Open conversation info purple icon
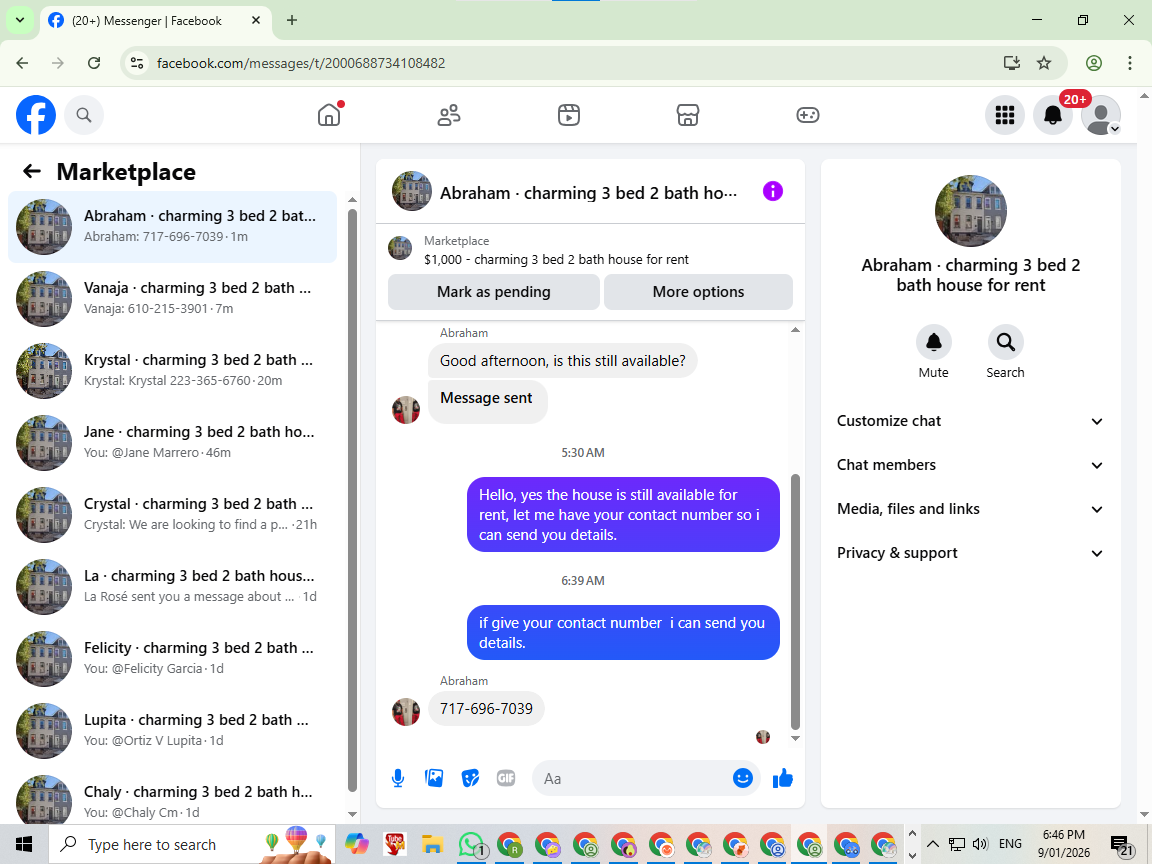The width and height of the screenshot is (1152, 864). (773, 191)
